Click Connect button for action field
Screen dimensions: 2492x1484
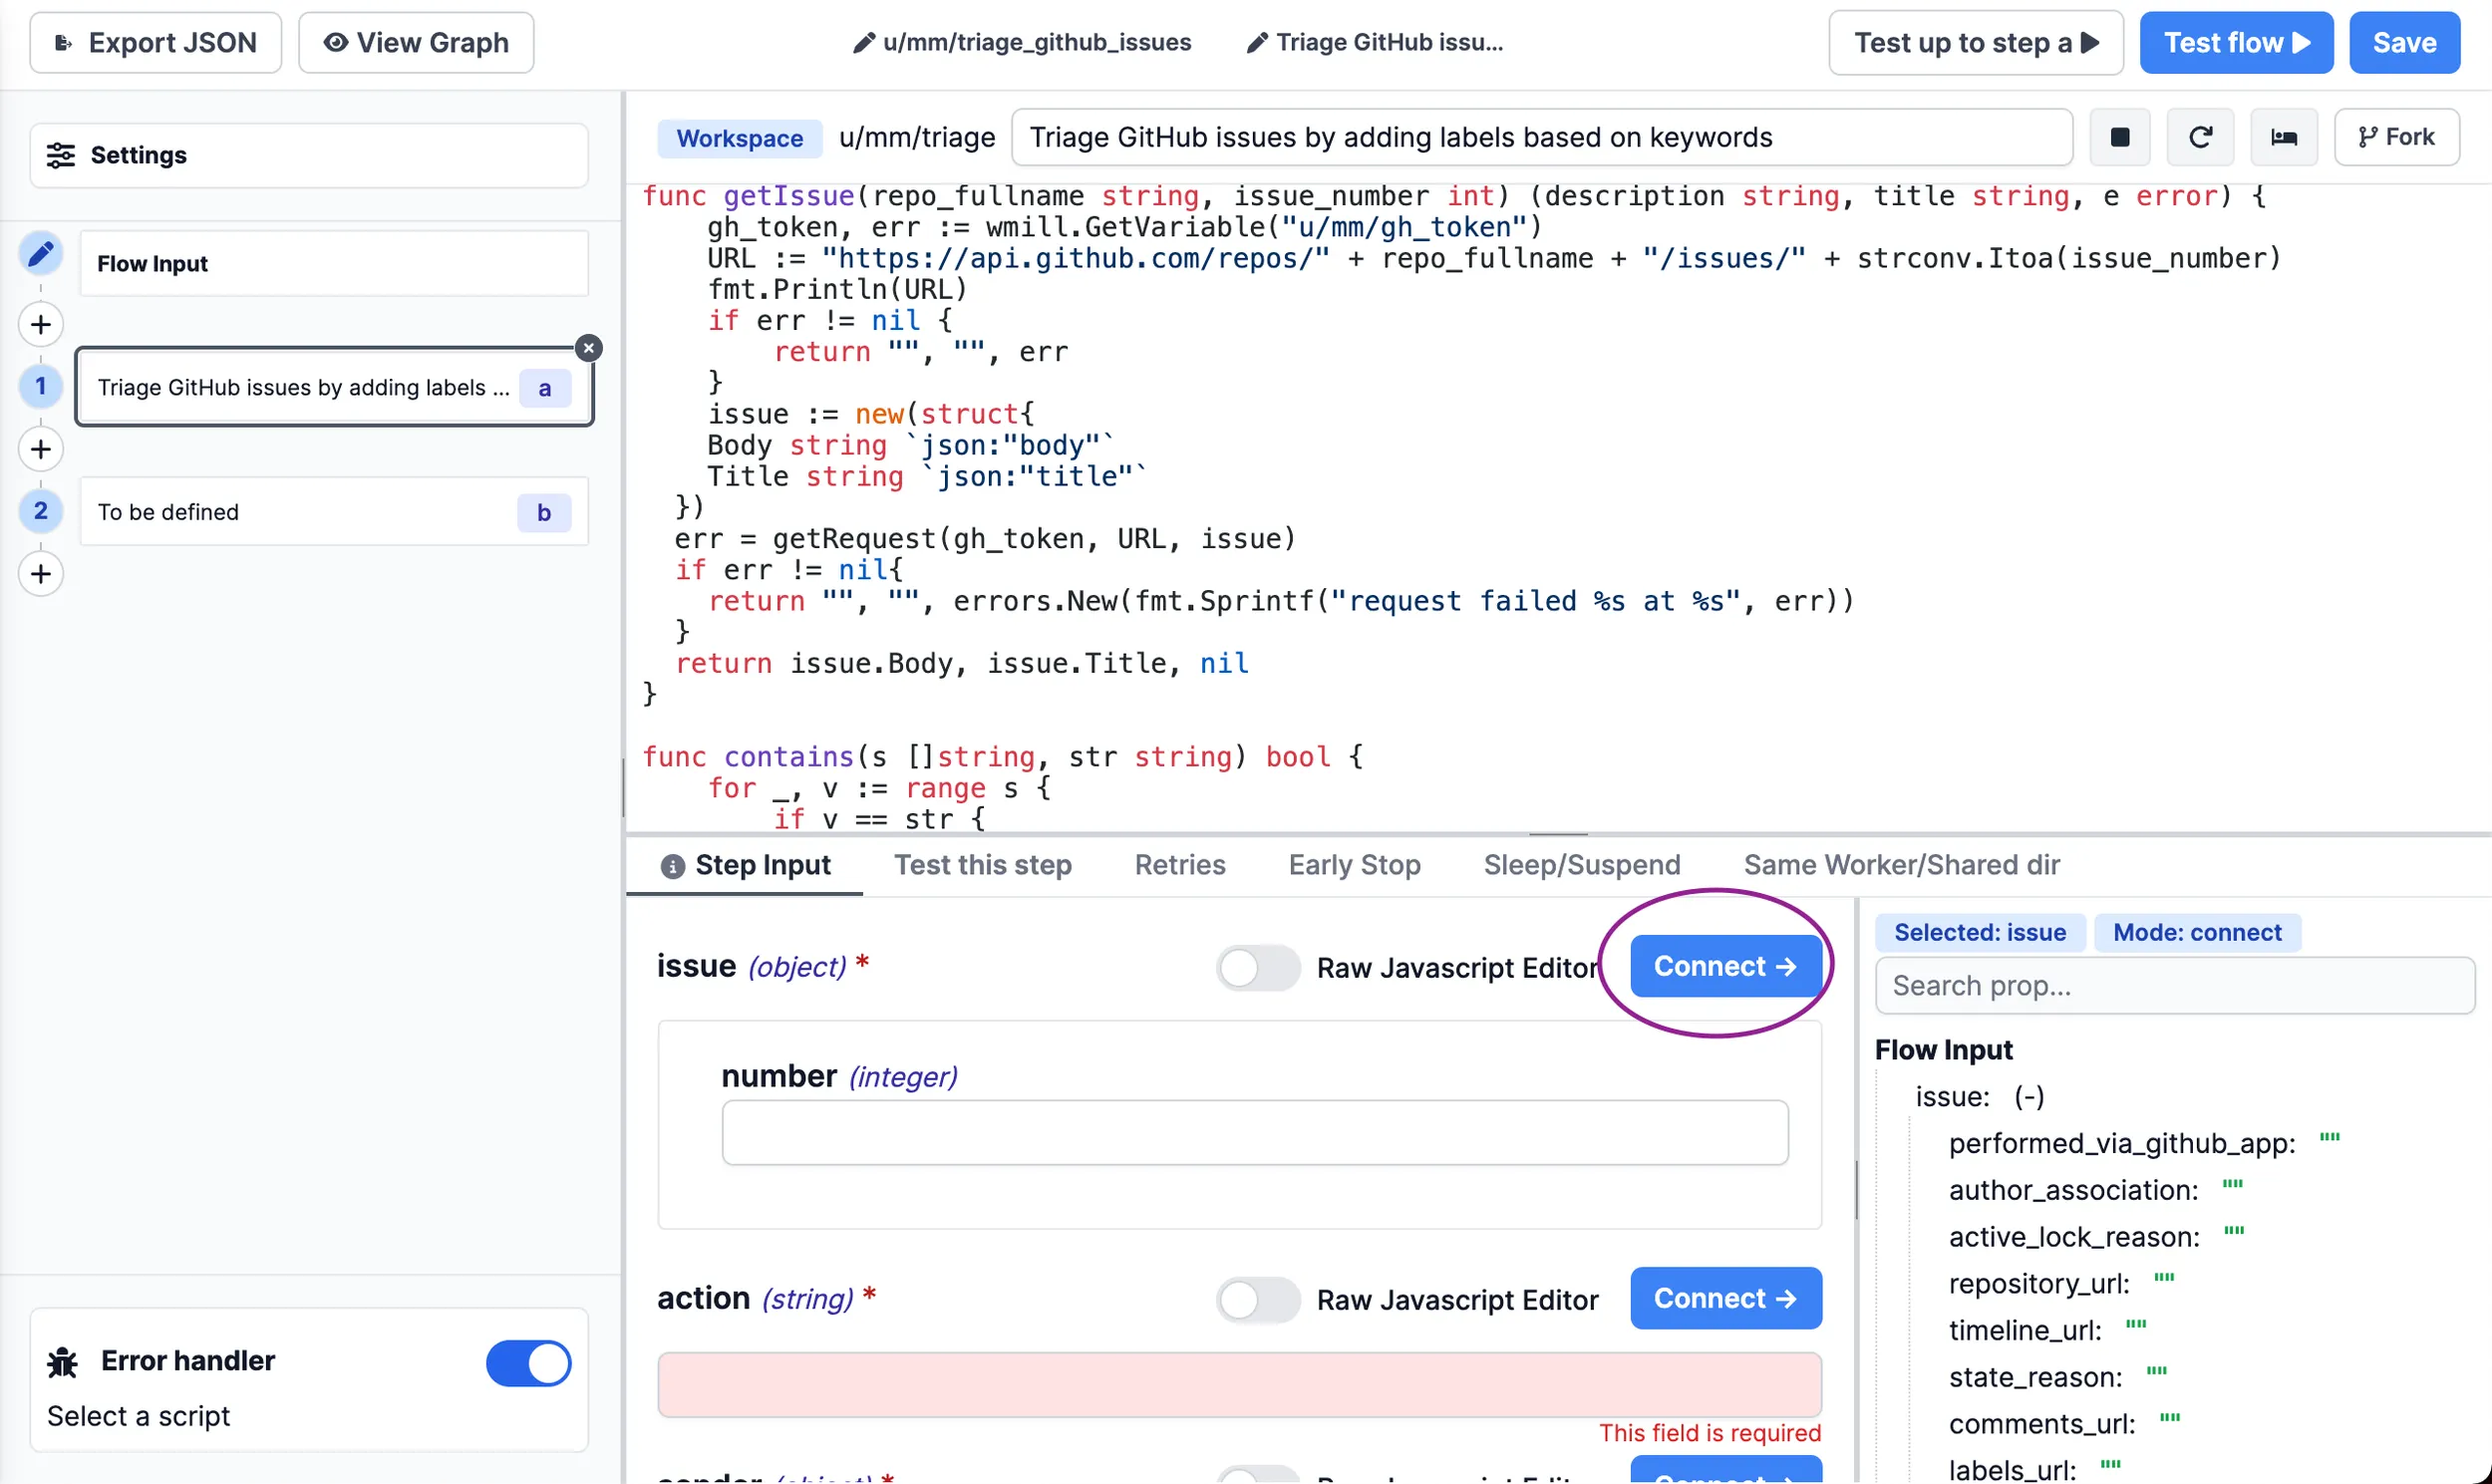click(x=1725, y=1298)
